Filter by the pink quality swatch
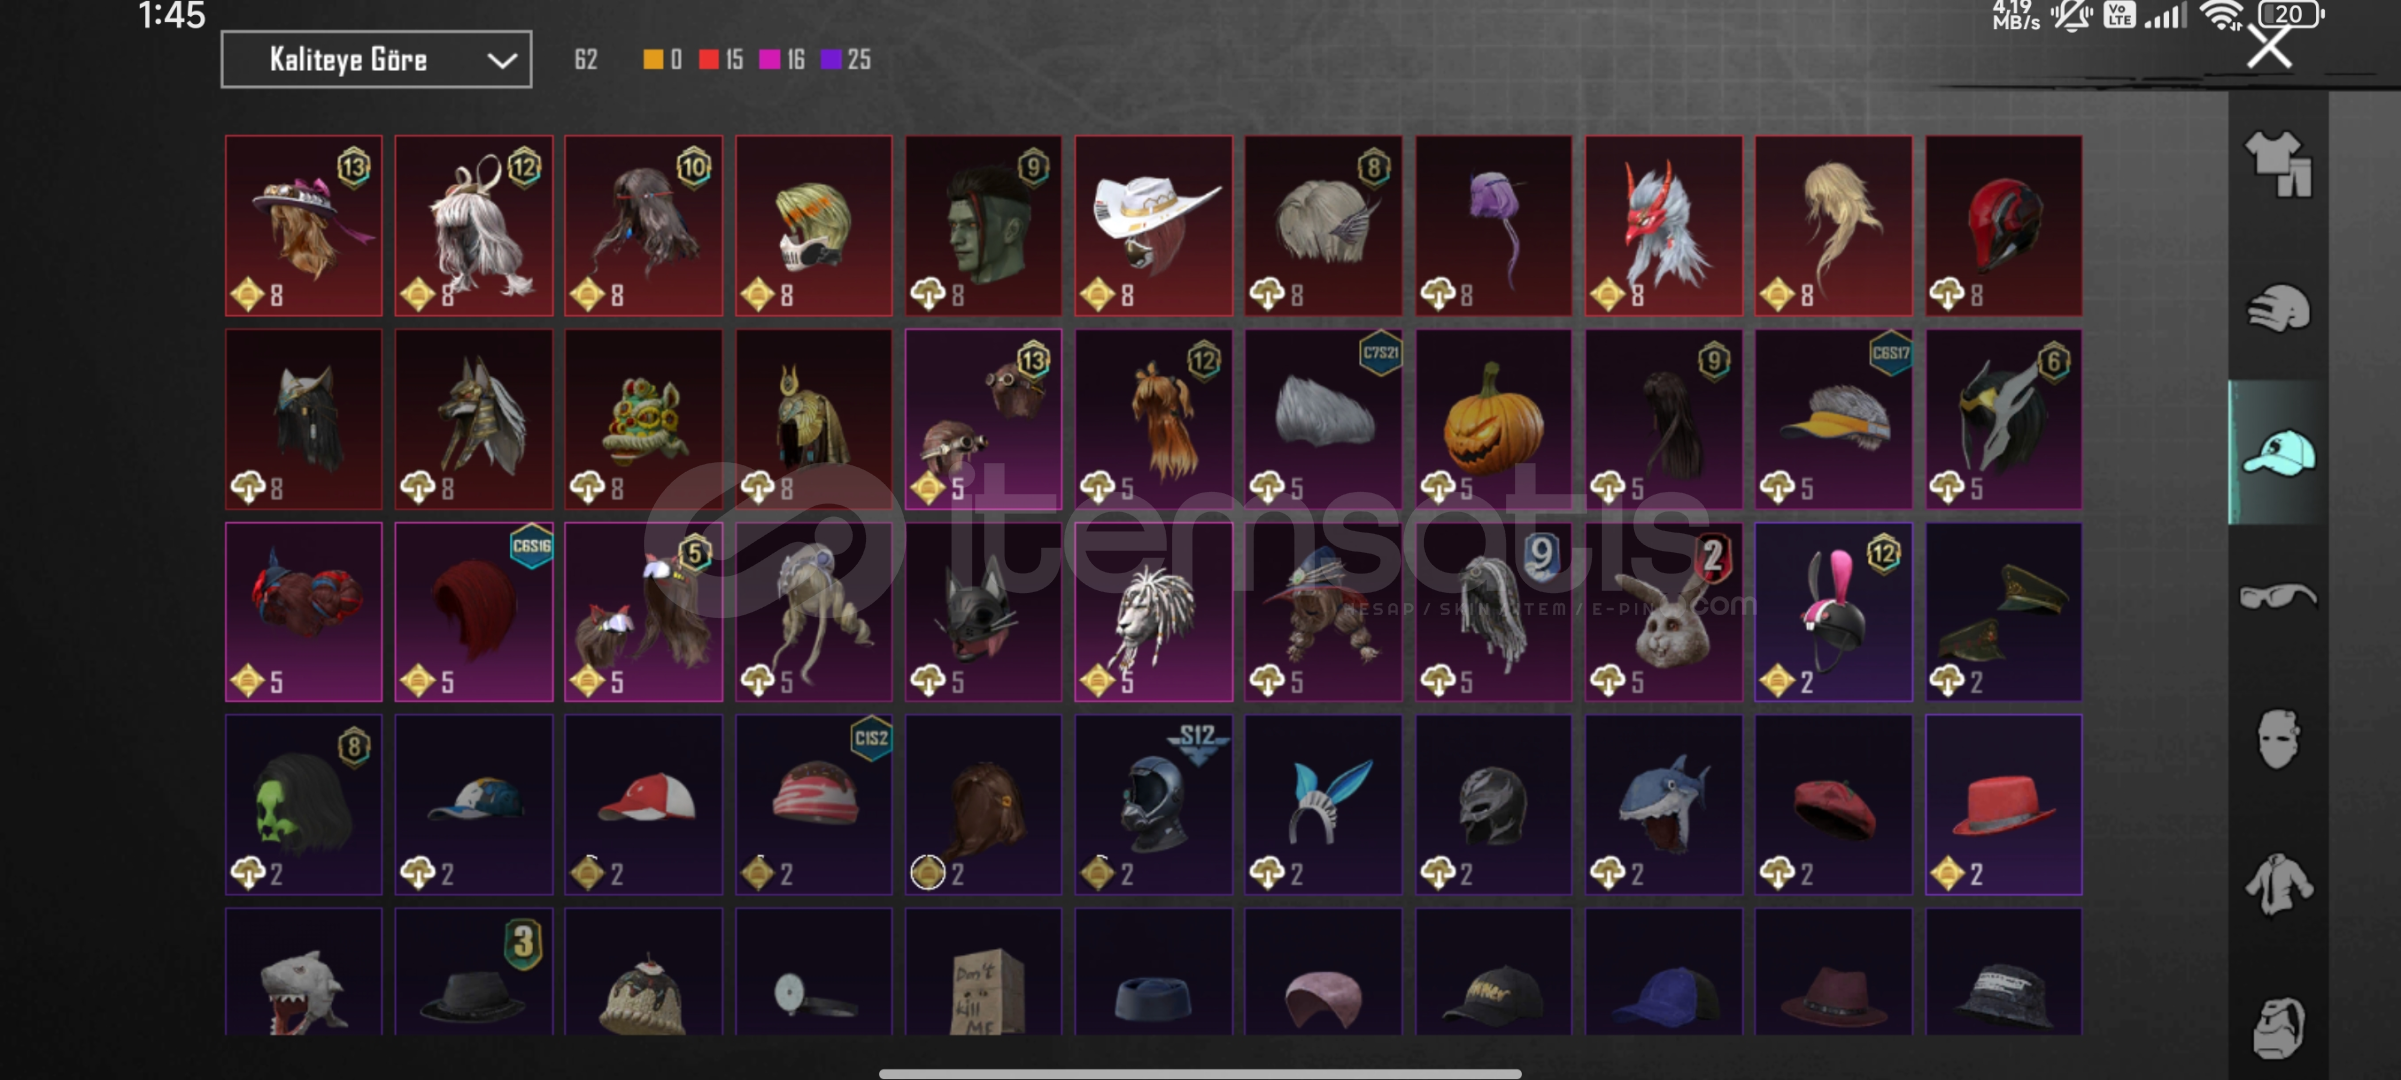The height and width of the screenshot is (1080, 2401). pos(781,60)
